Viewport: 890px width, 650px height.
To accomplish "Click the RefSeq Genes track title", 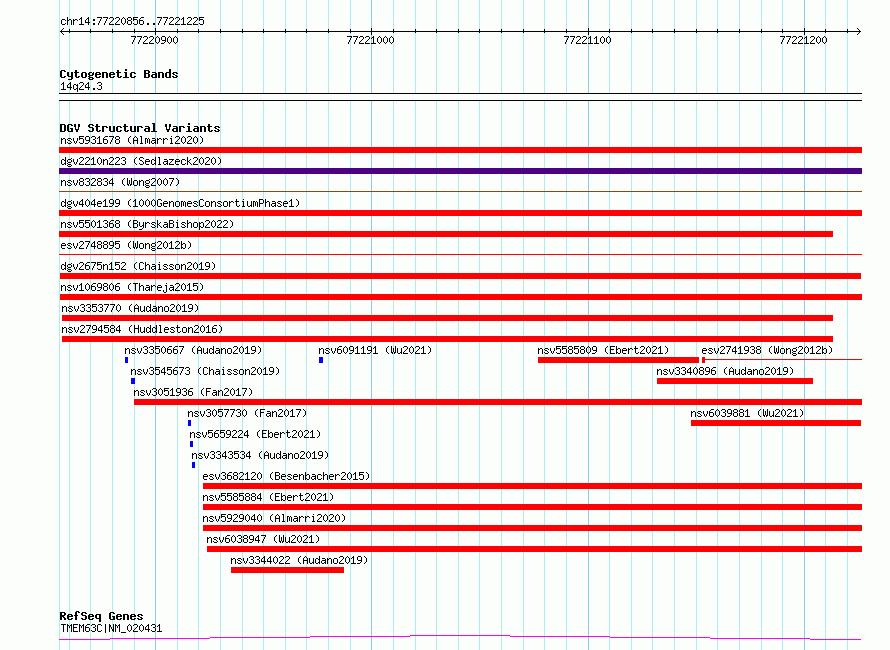I will 101,617.
